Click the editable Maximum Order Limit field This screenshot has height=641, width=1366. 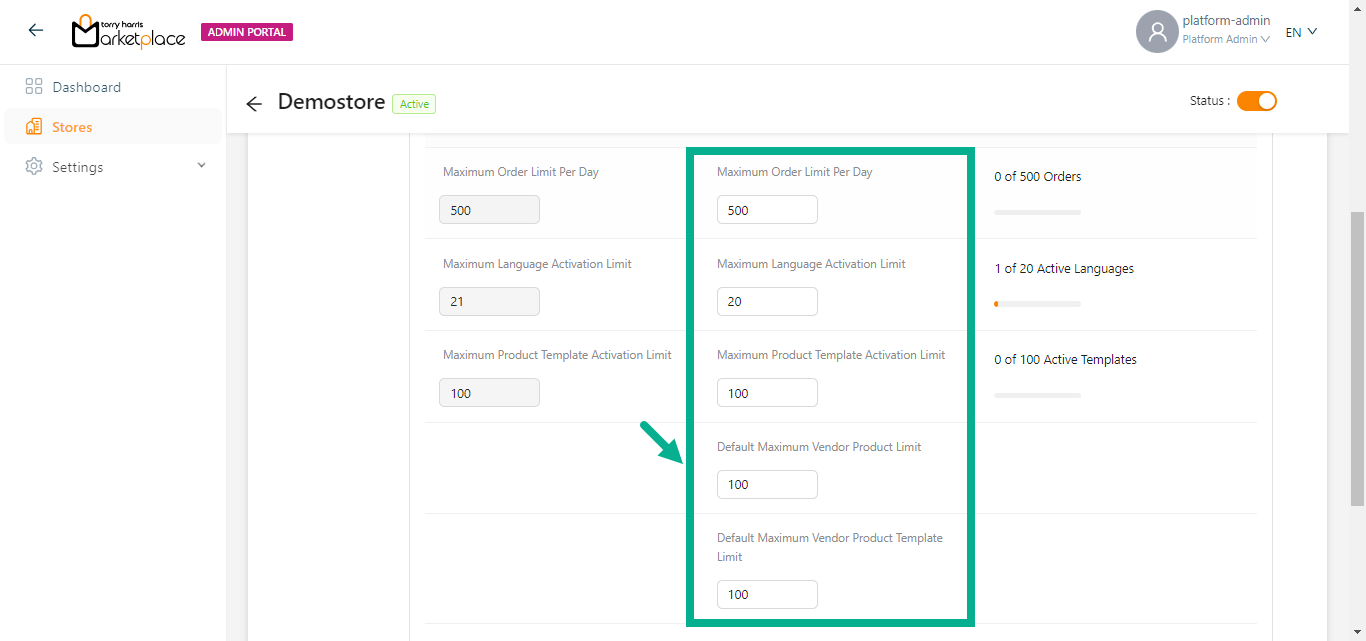[767, 210]
